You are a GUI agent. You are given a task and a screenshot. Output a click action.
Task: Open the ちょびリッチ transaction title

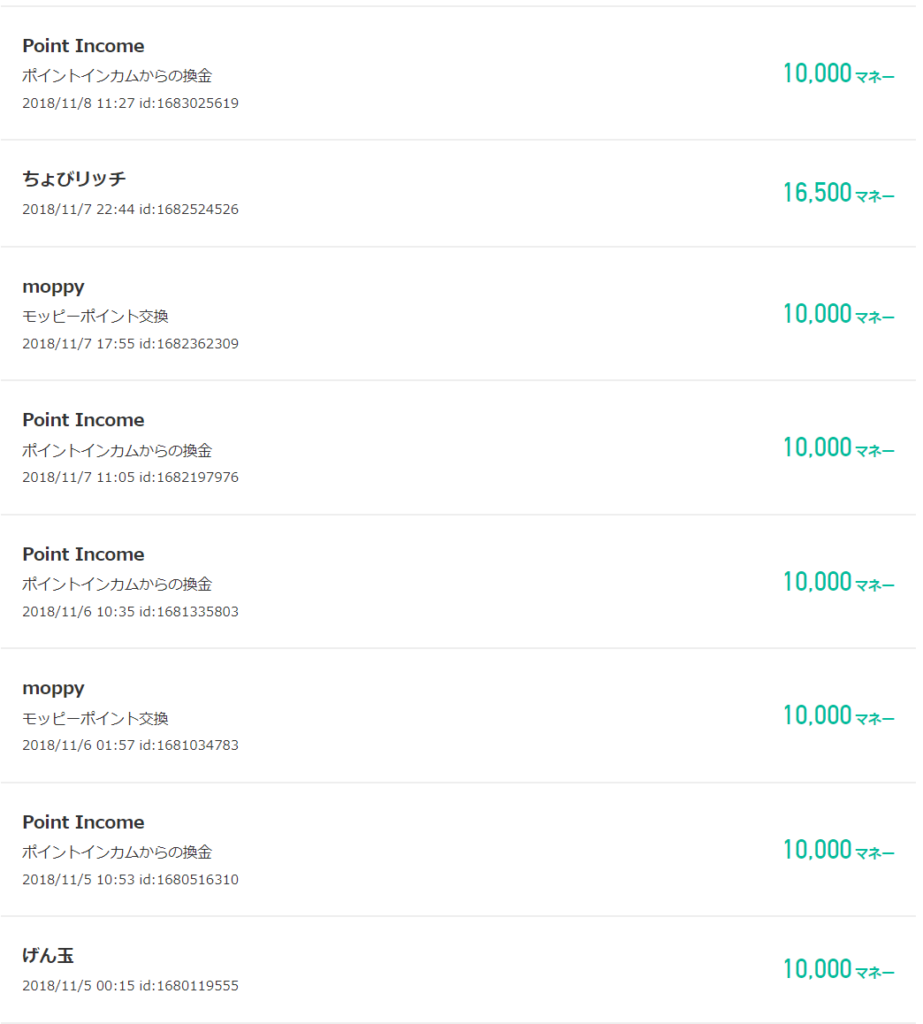[74, 179]
